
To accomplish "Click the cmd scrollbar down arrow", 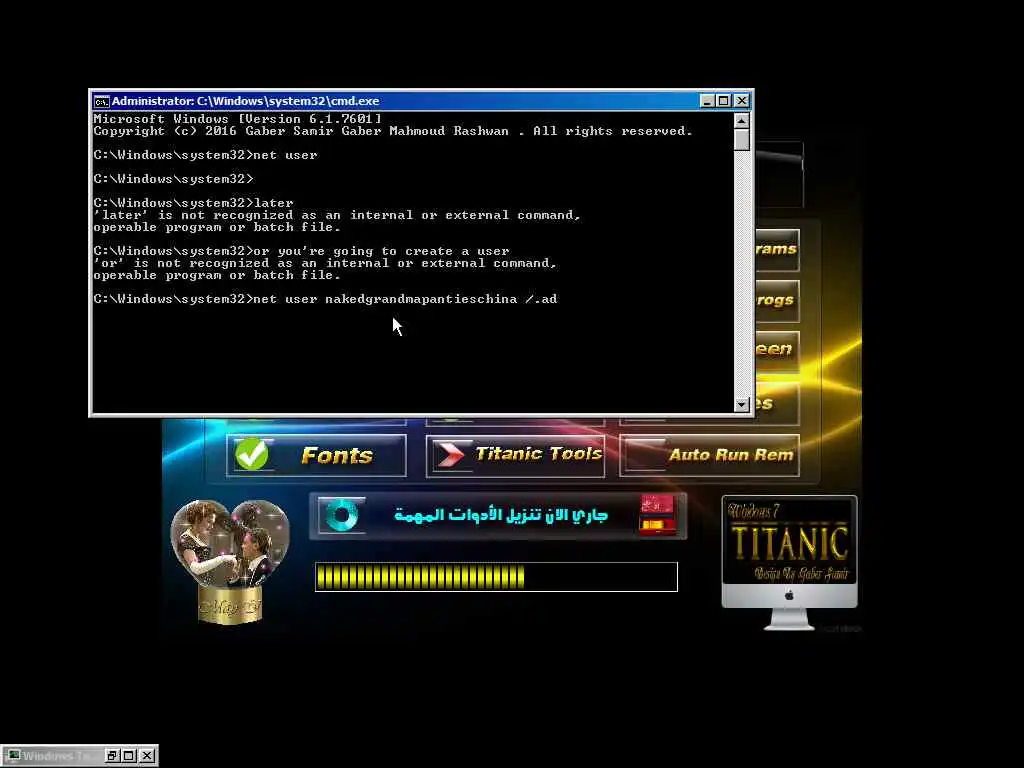I will click(741, 405).
